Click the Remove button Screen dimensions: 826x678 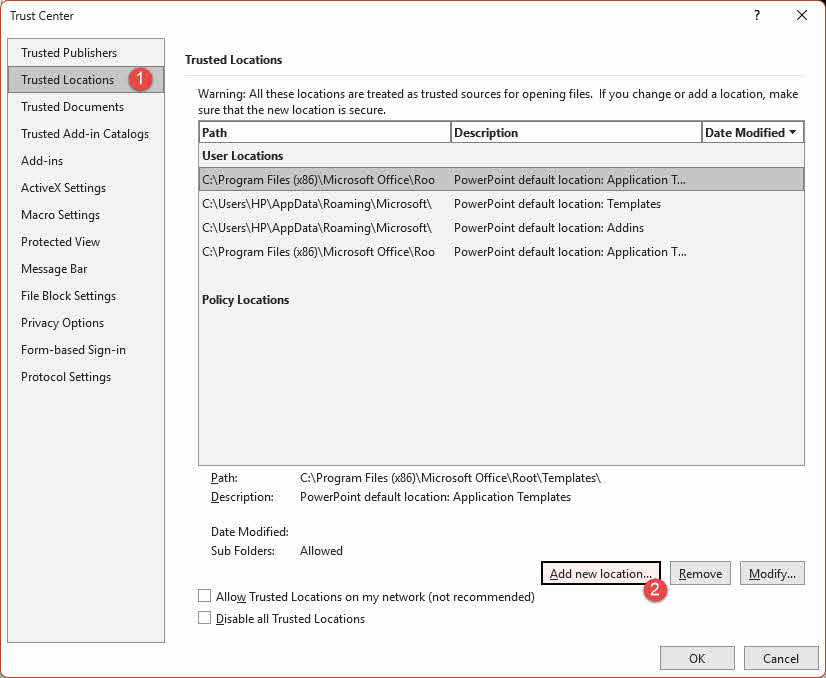click(699, 573)
